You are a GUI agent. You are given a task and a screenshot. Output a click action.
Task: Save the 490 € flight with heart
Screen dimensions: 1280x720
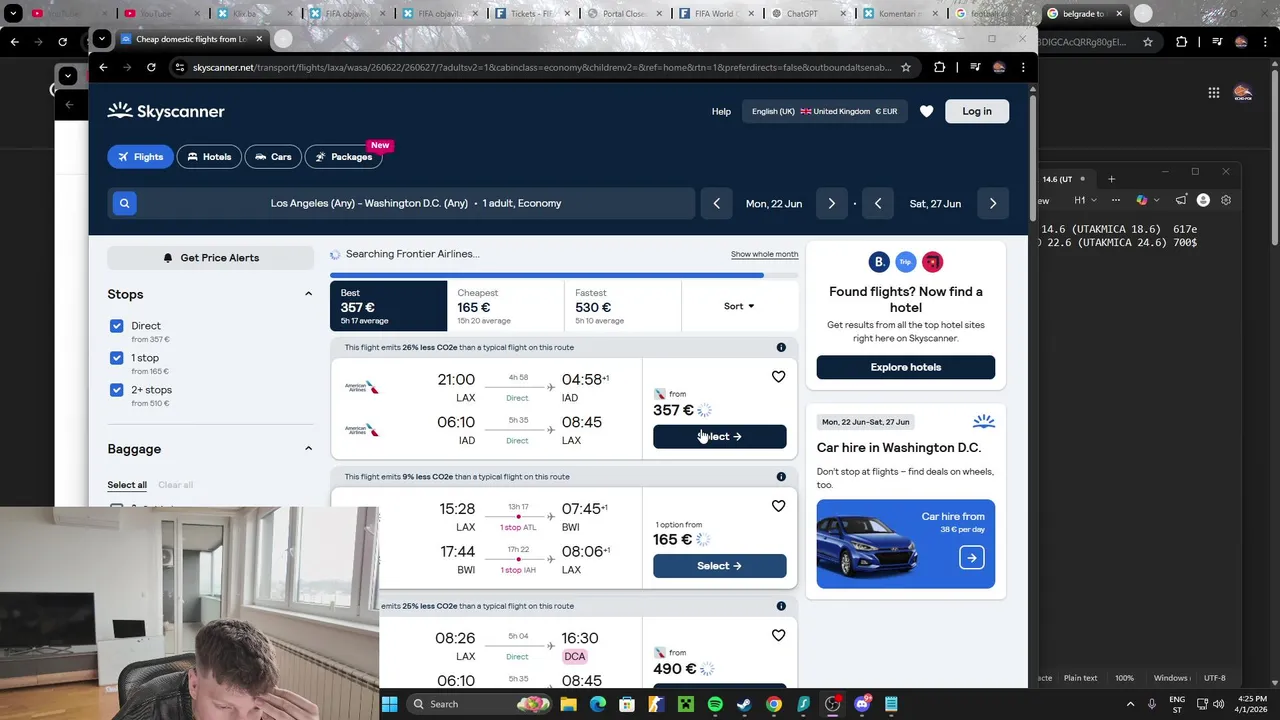click(x=778, y=635)
